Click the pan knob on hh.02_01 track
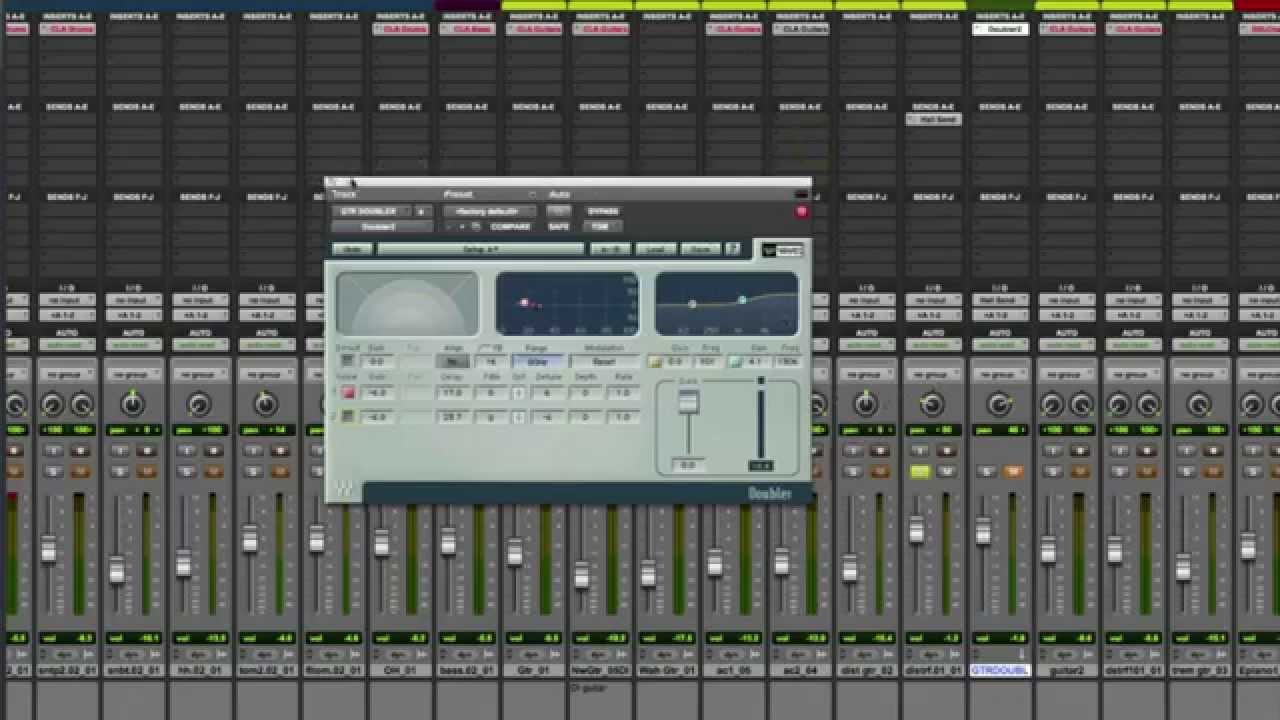The image size is (1280, 720). point(199,405)
